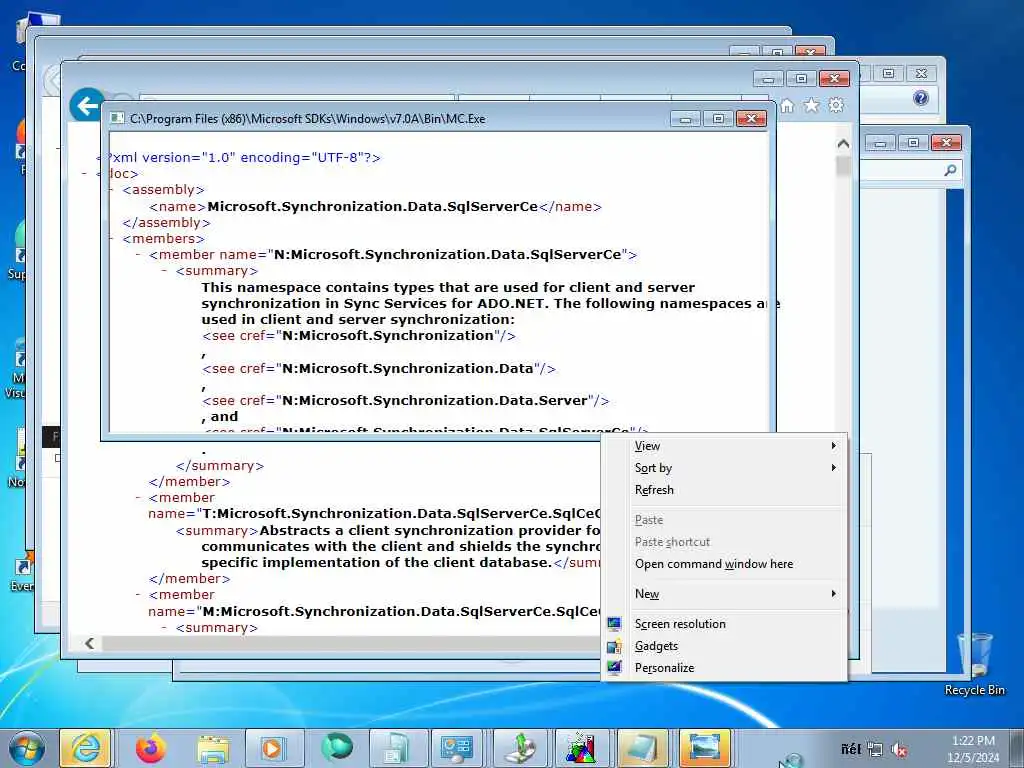The height and width of the screenshot is (768, 1024).
Task: Click the closing </summary> tag
Action: (219, 466)
